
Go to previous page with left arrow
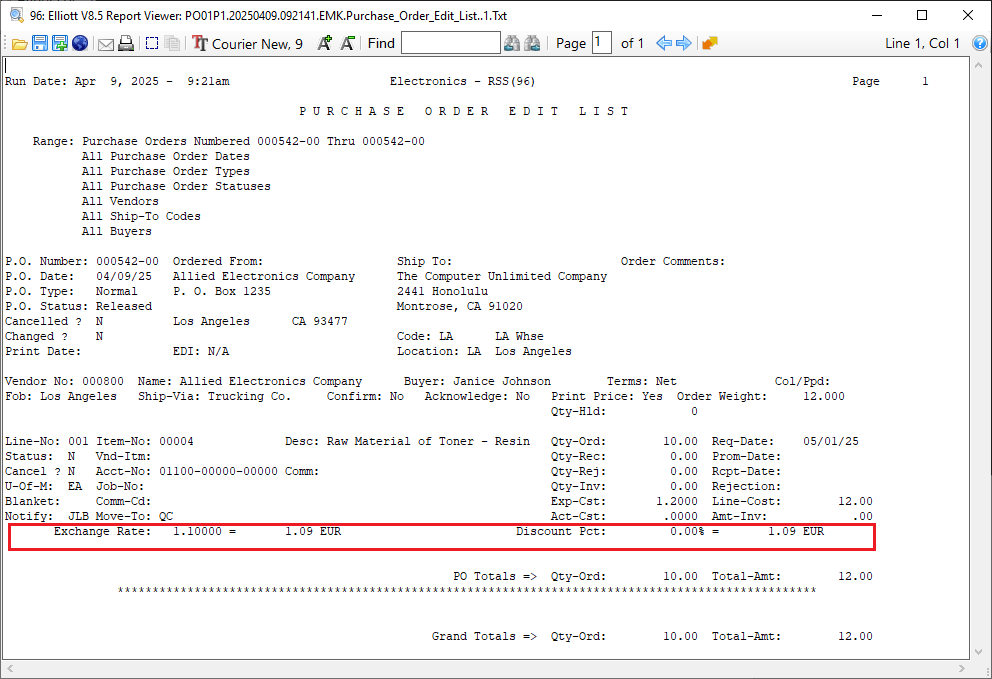[663, 43]
